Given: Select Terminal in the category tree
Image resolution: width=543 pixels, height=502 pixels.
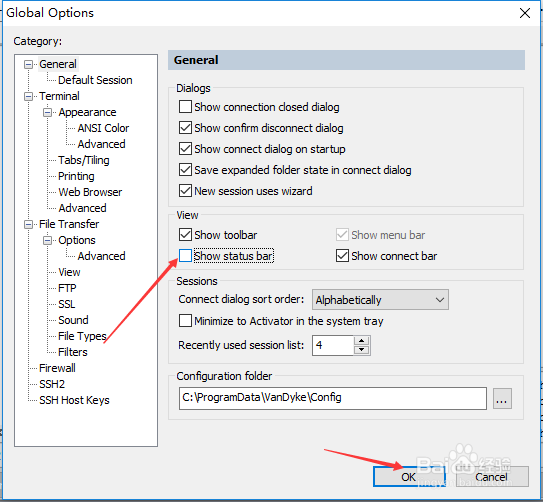Looking at the screenshot, I should tap(59, 96).
